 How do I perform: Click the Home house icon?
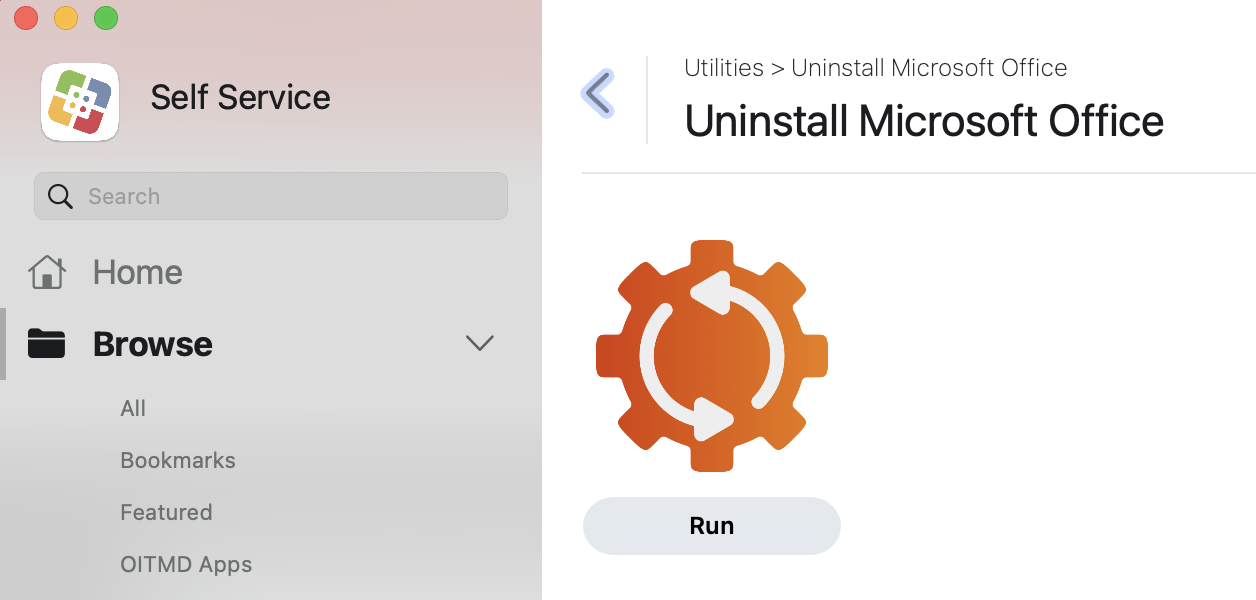47,272
